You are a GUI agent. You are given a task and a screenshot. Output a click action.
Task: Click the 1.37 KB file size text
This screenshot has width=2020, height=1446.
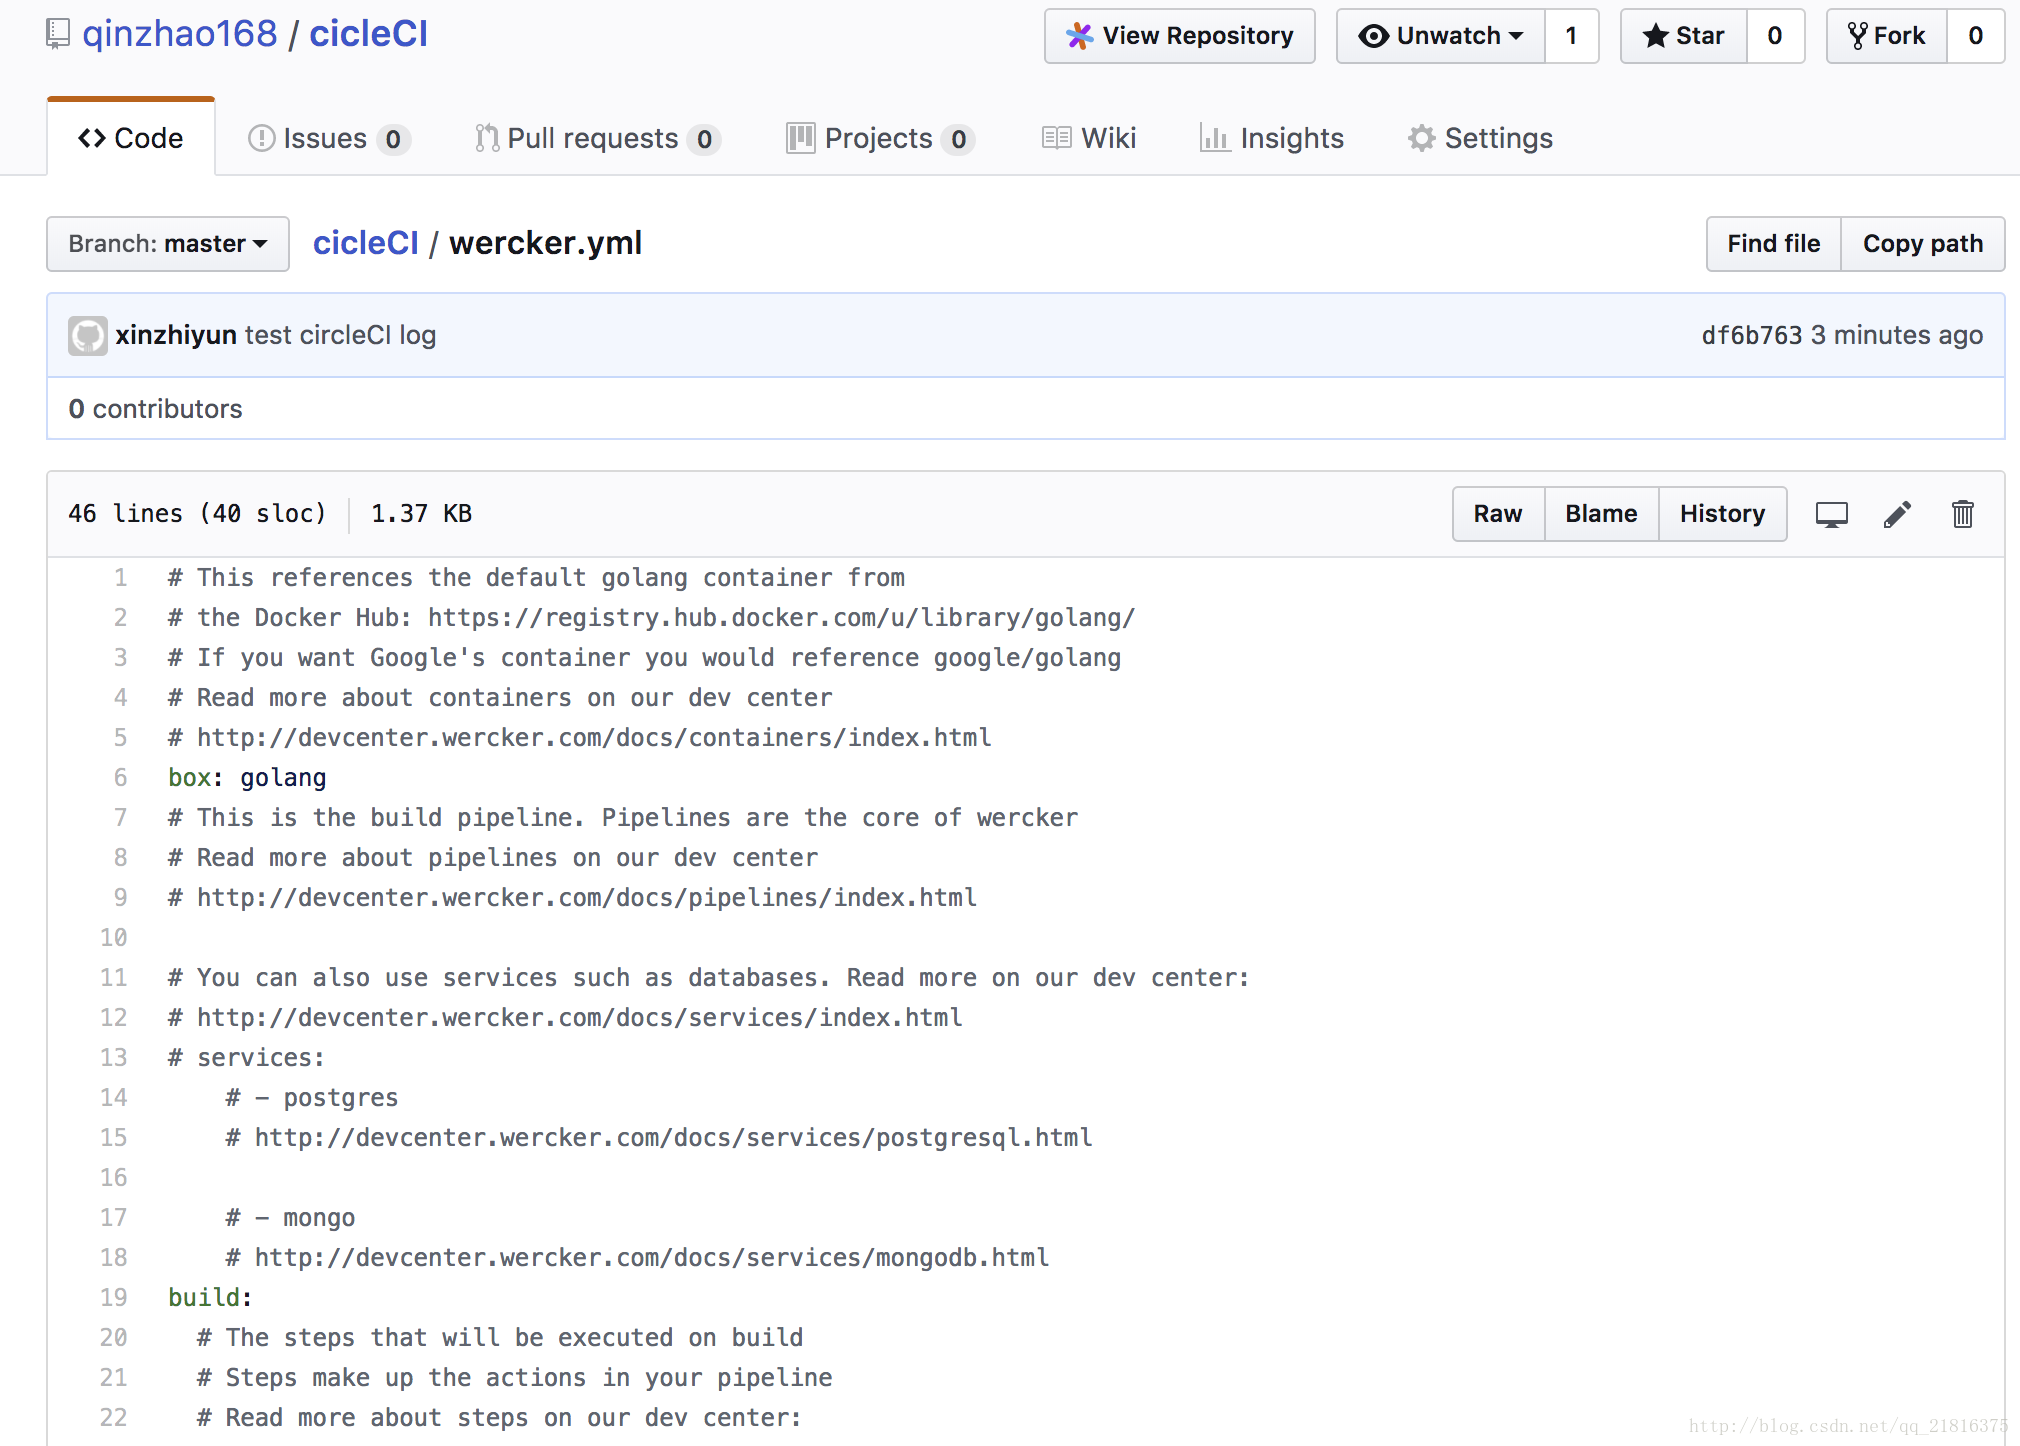[x=421, y=514]
